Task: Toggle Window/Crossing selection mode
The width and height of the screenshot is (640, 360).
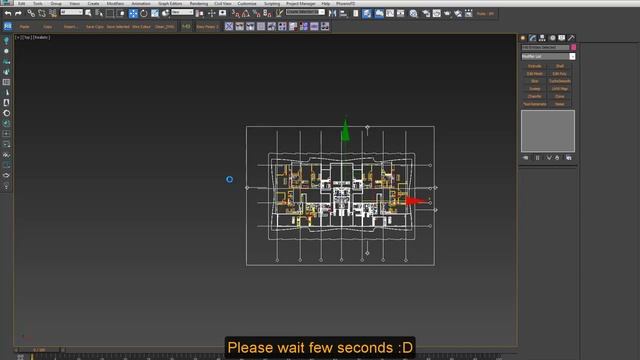Action: pyautogui.click(x=121, y=13)
